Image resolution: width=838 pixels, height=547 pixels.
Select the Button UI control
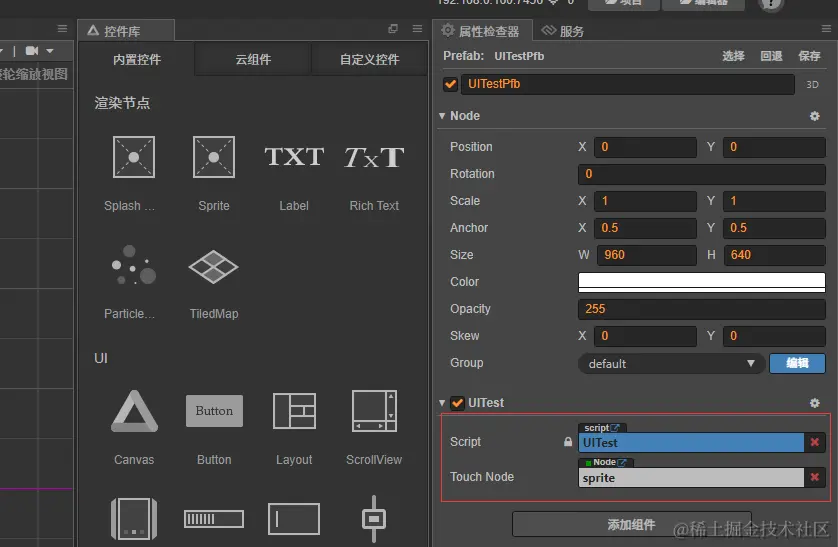coord(214,411)
